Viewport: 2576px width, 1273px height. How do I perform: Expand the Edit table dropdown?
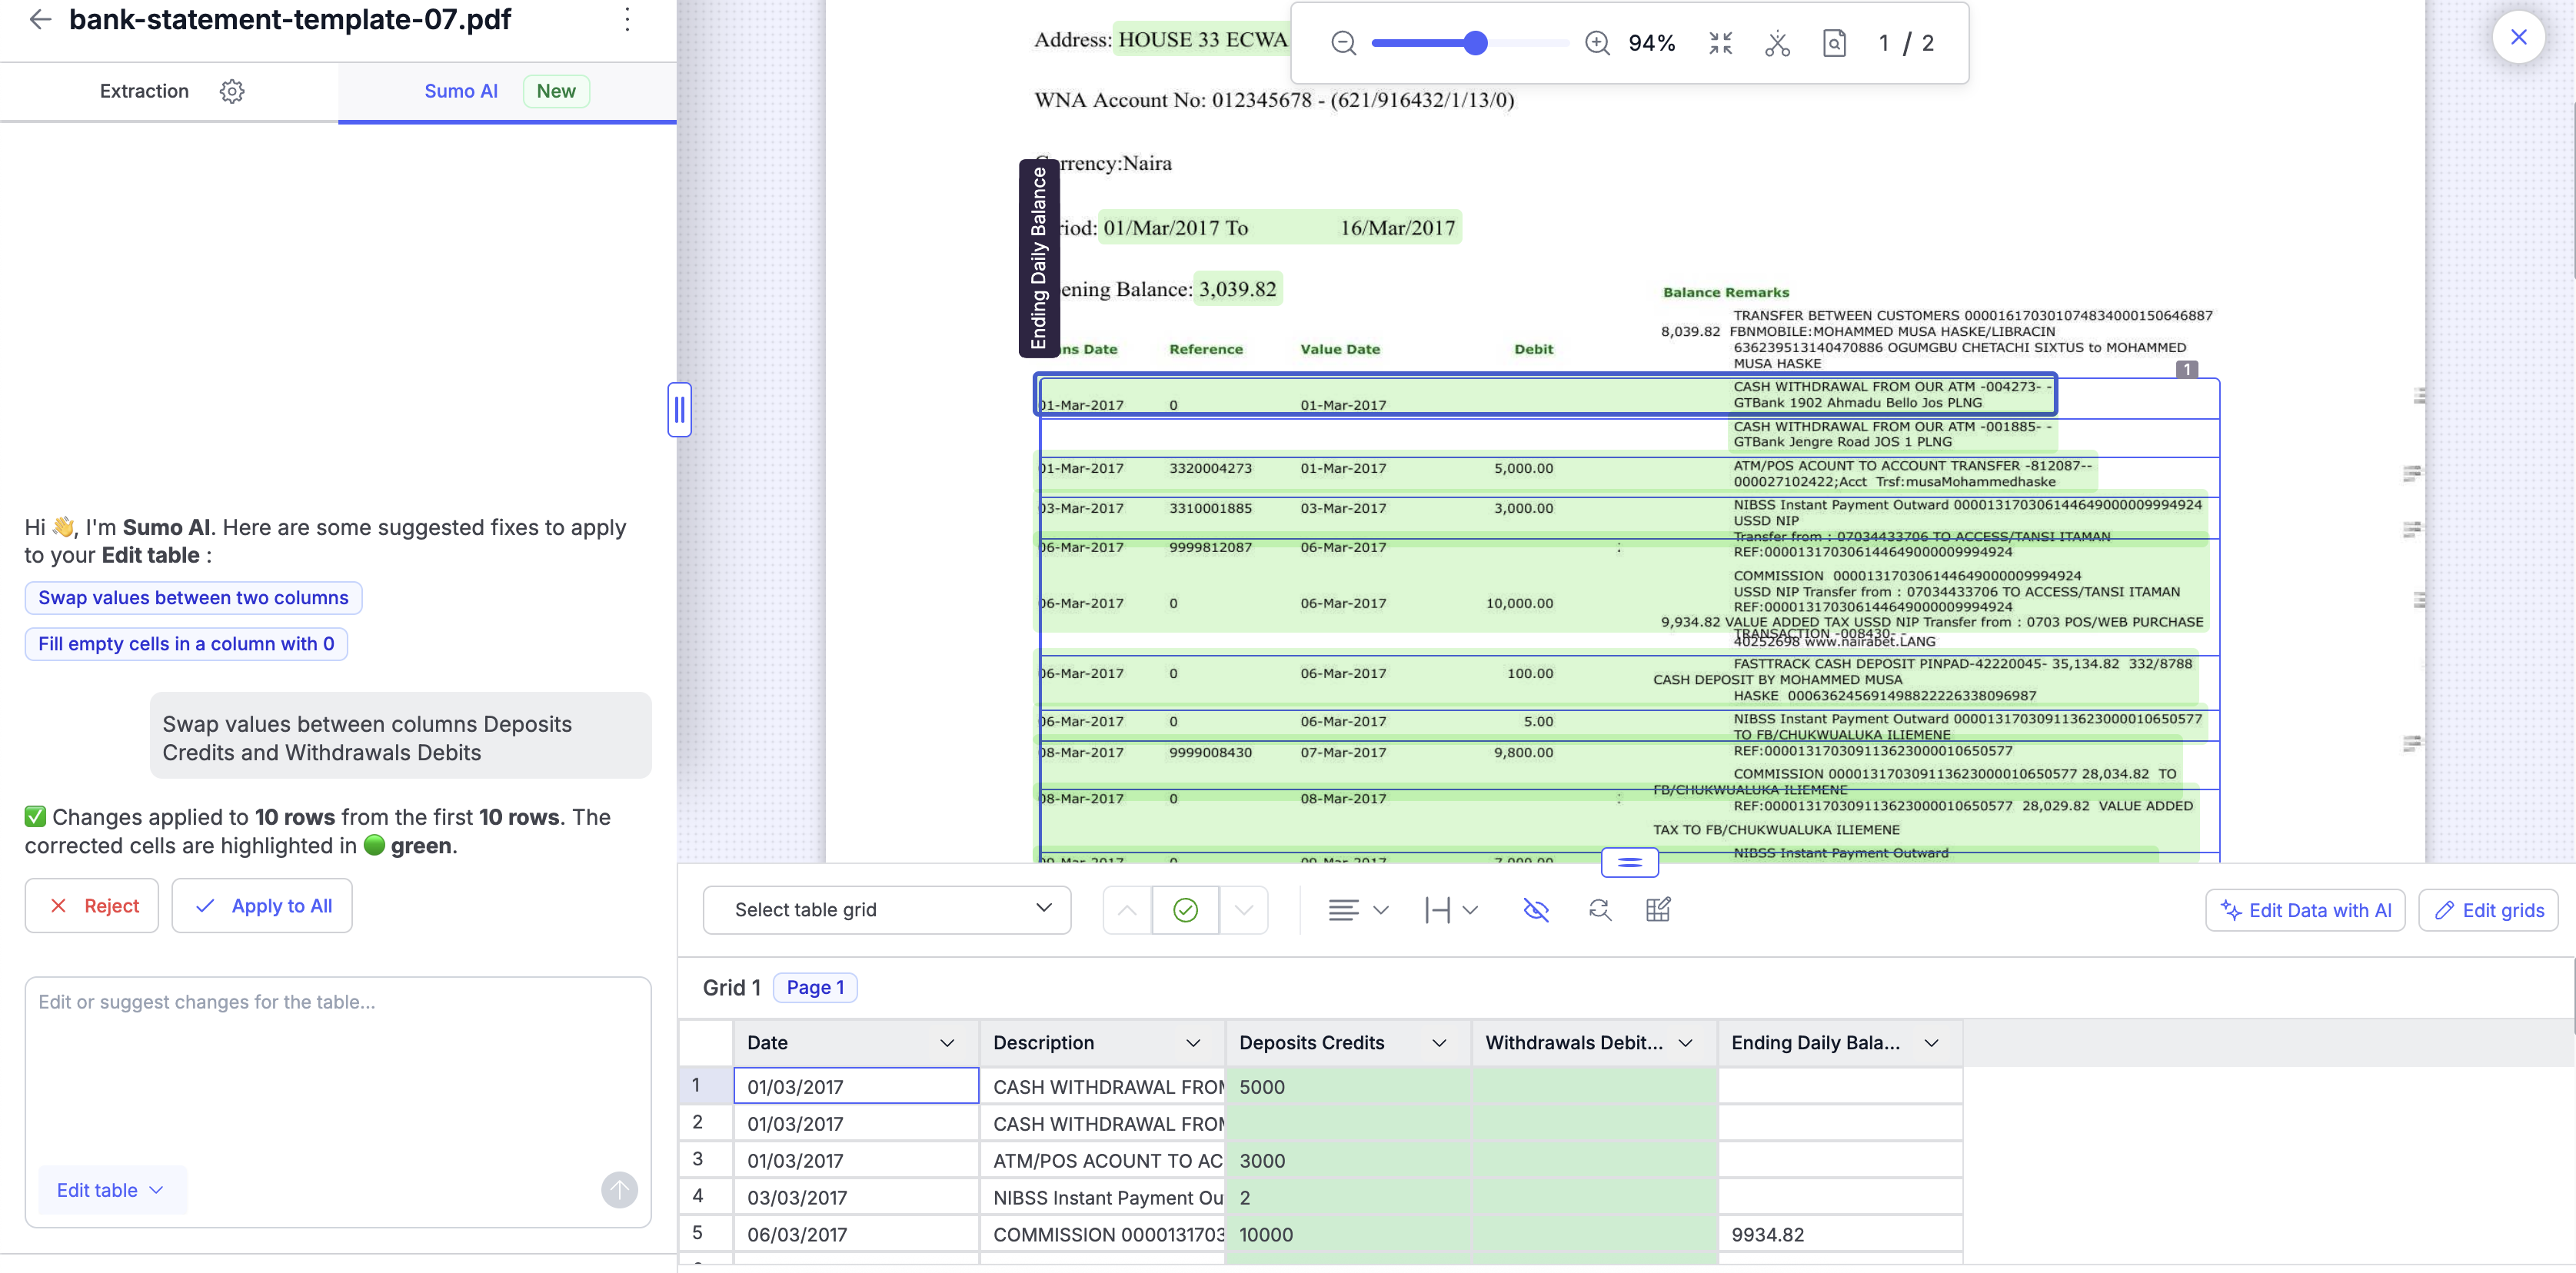click(110, 1189)
